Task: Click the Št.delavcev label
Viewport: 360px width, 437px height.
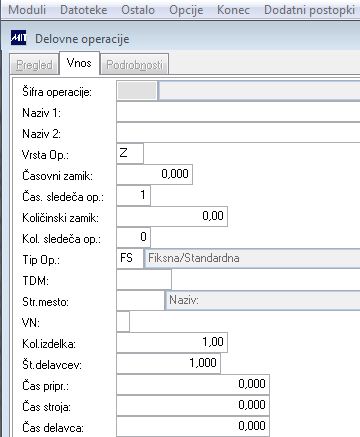Action: point(52,365)
